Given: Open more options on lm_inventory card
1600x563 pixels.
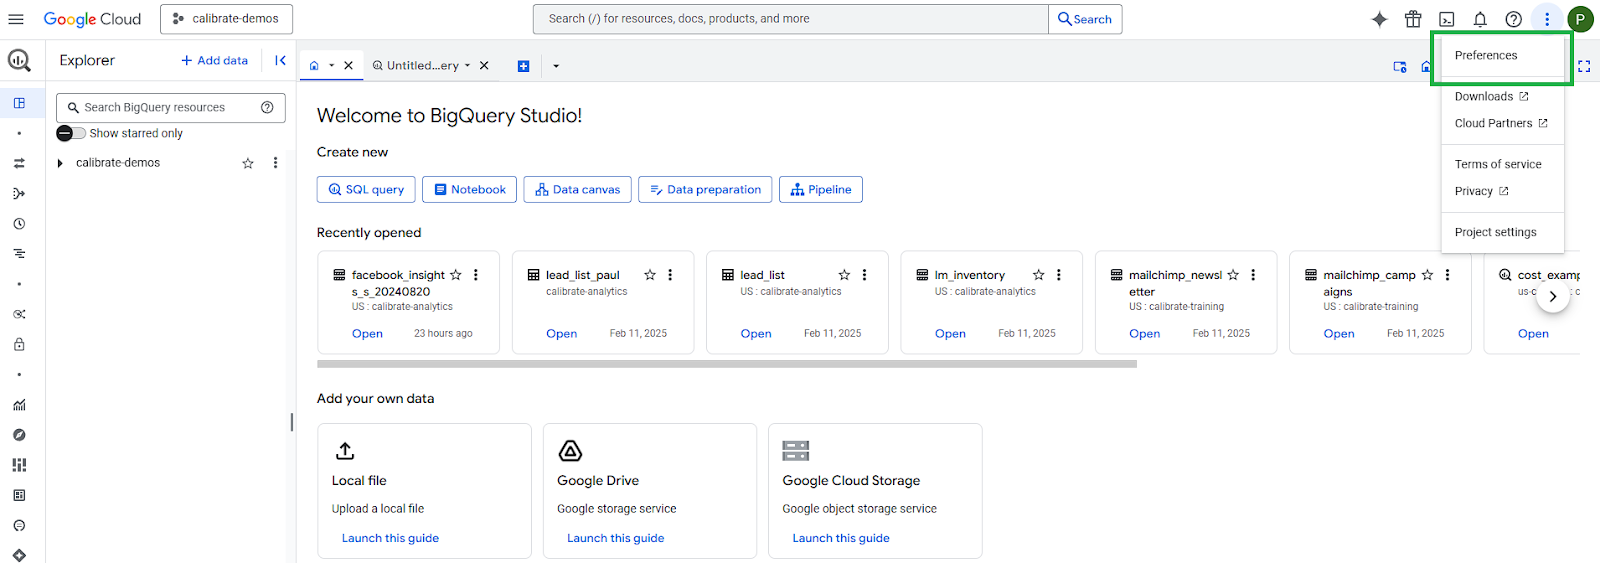Looking at the screenshot, I should coord(1059,275).
